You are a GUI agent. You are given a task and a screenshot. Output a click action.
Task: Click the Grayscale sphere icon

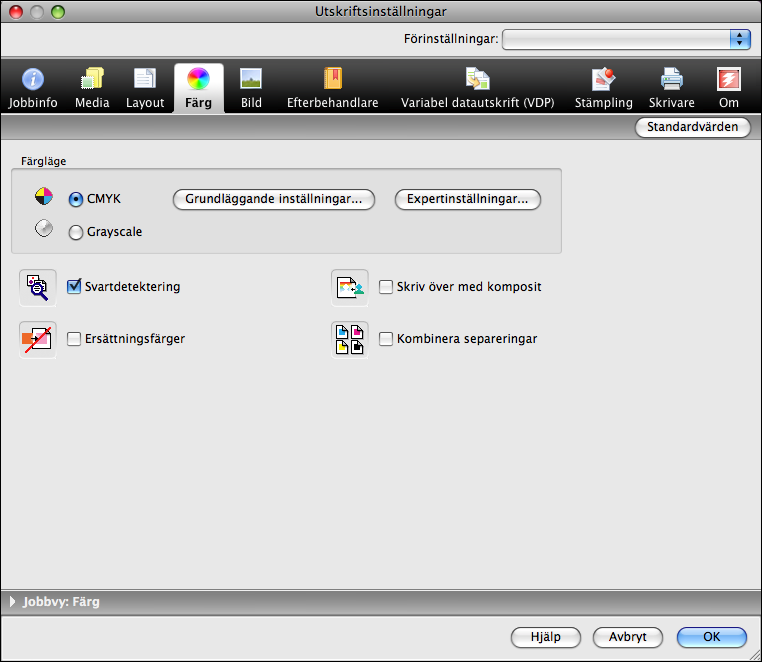tap(44, 228)
